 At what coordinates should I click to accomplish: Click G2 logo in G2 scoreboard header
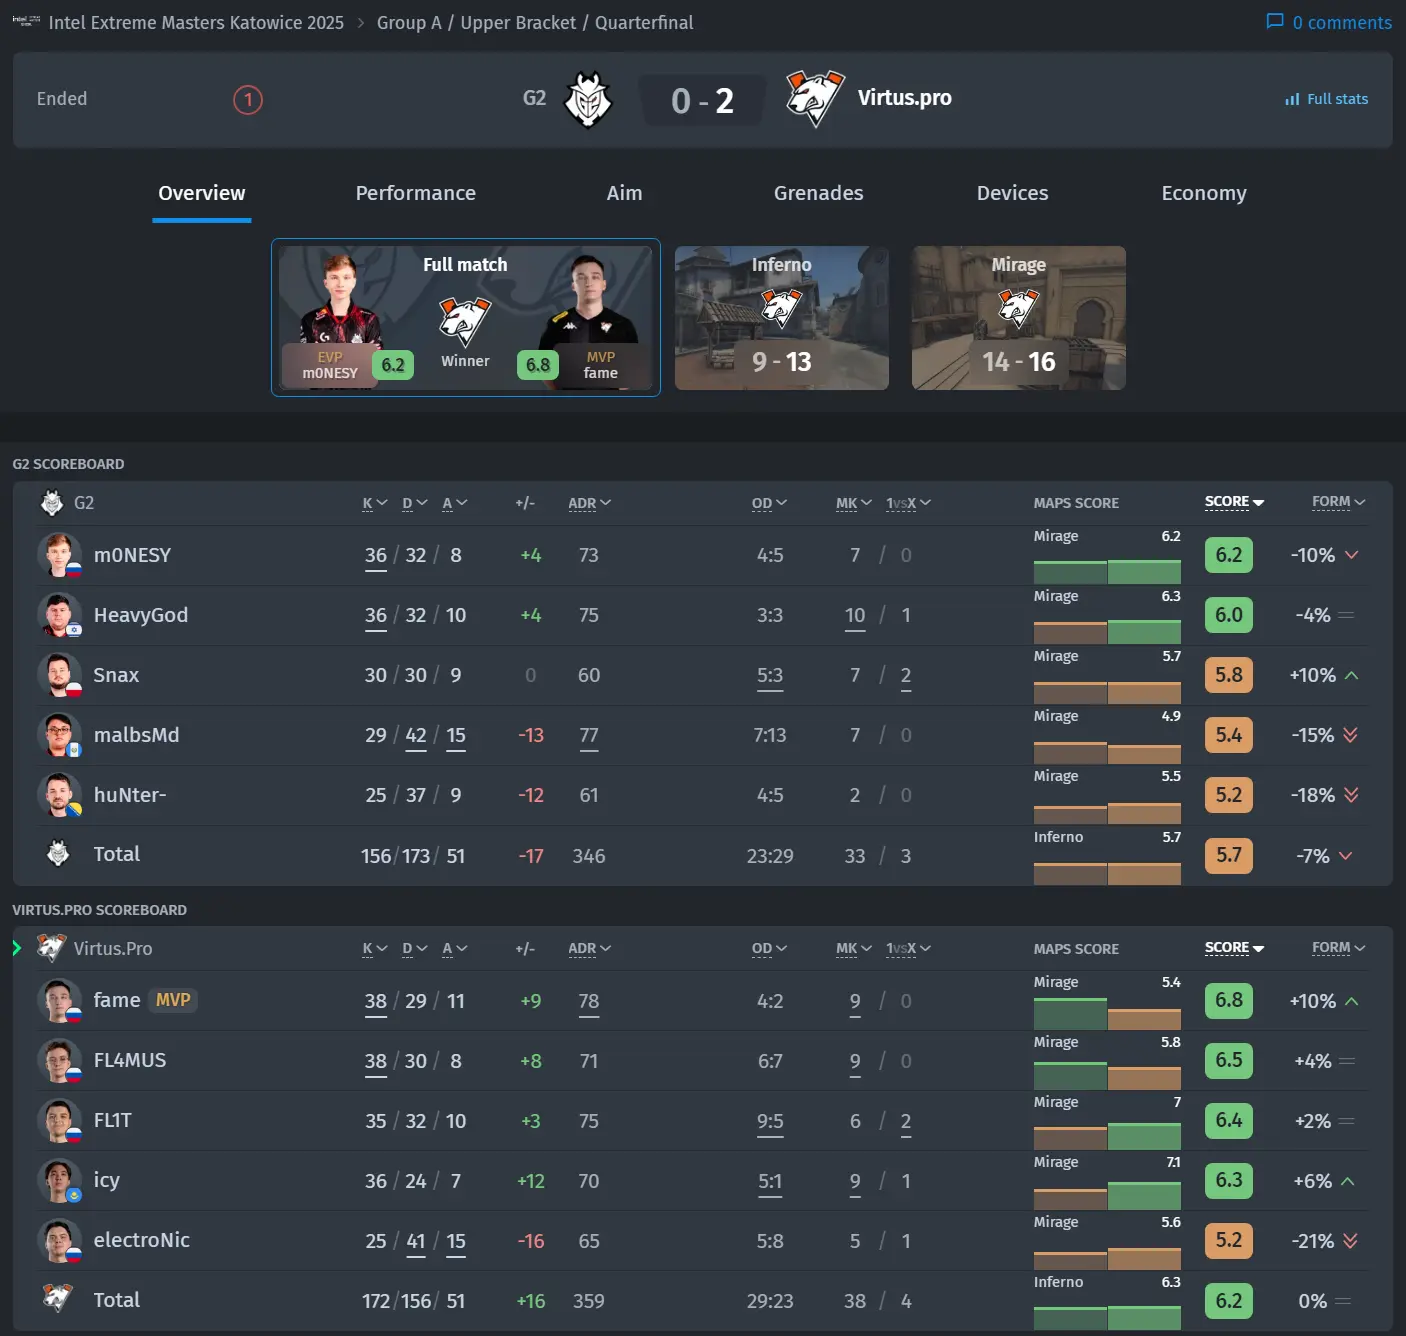tap(52, 502)
